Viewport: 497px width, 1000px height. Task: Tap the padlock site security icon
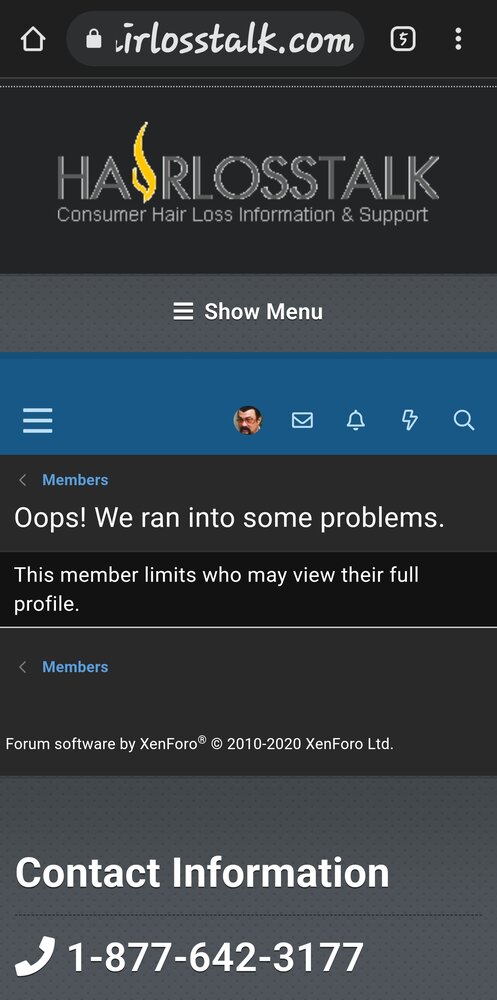pos(94,40)
